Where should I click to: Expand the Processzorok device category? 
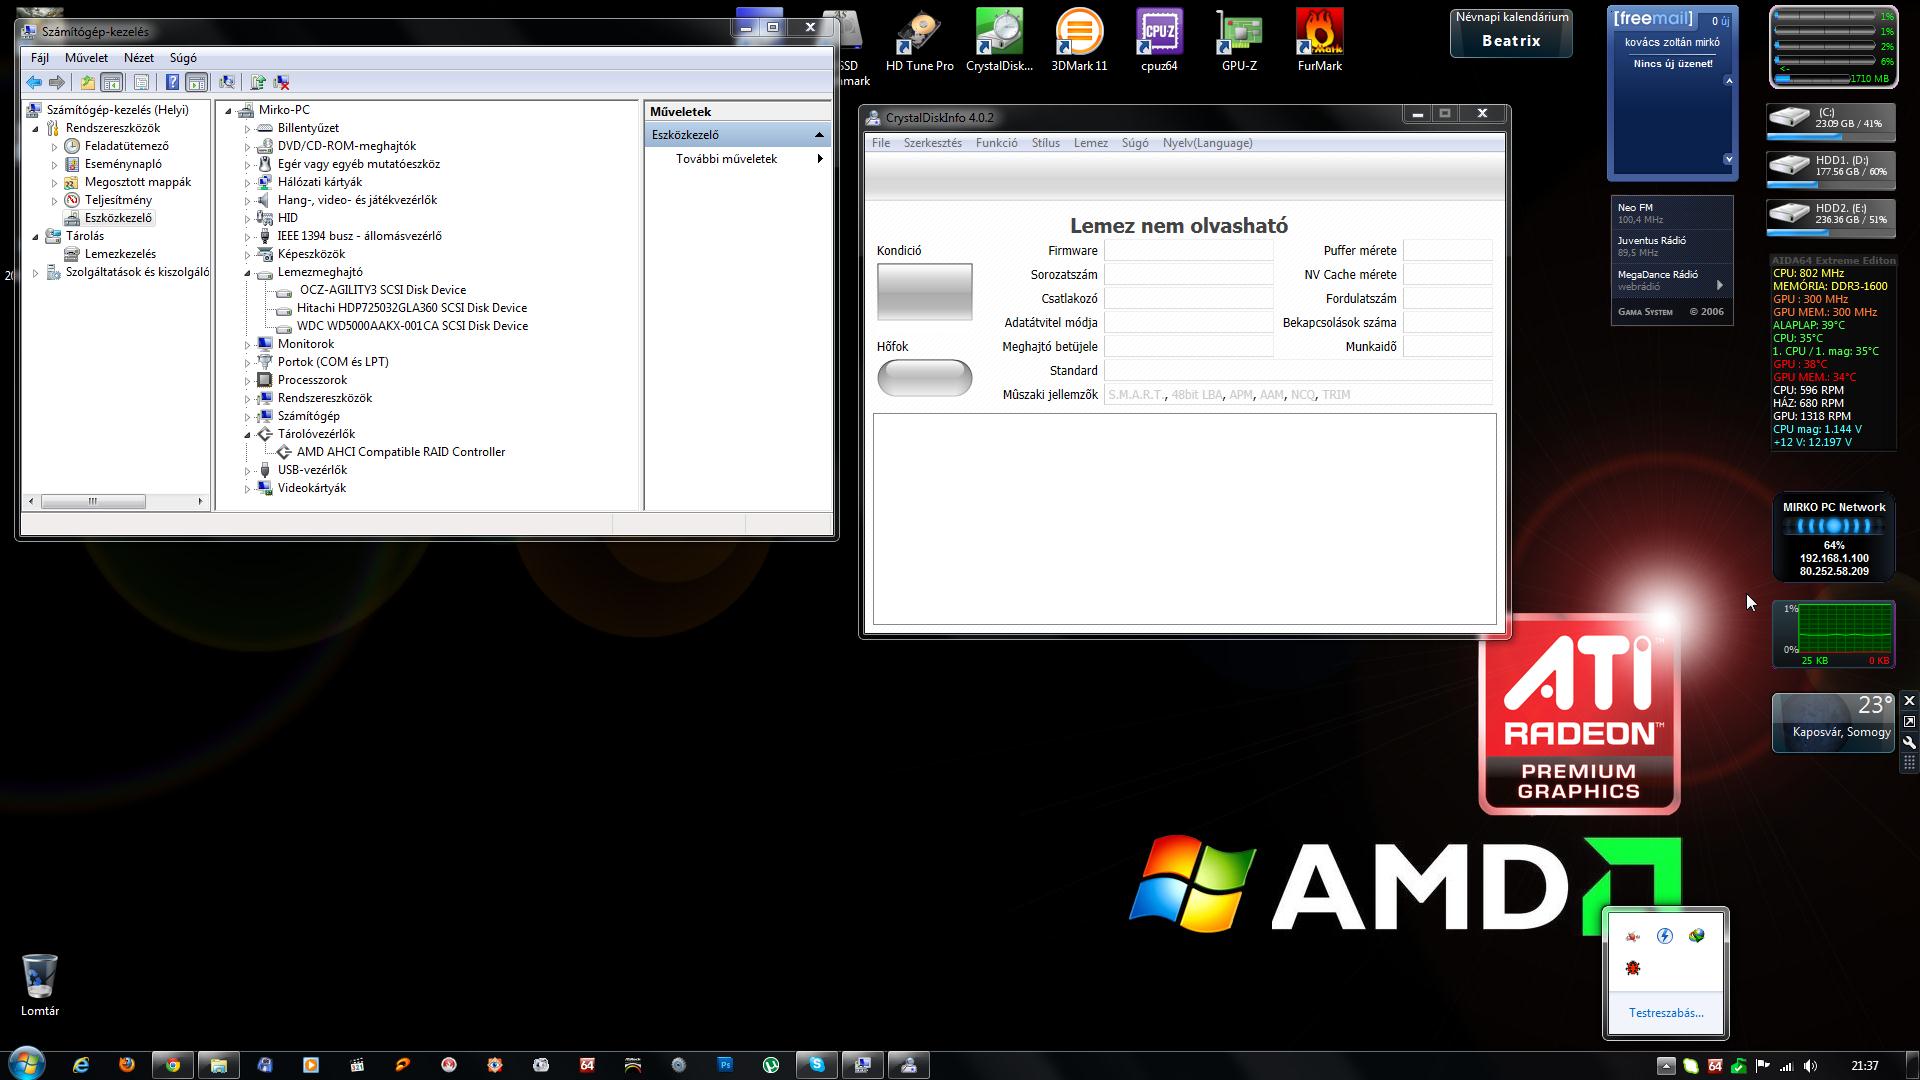tap(247, 380)
